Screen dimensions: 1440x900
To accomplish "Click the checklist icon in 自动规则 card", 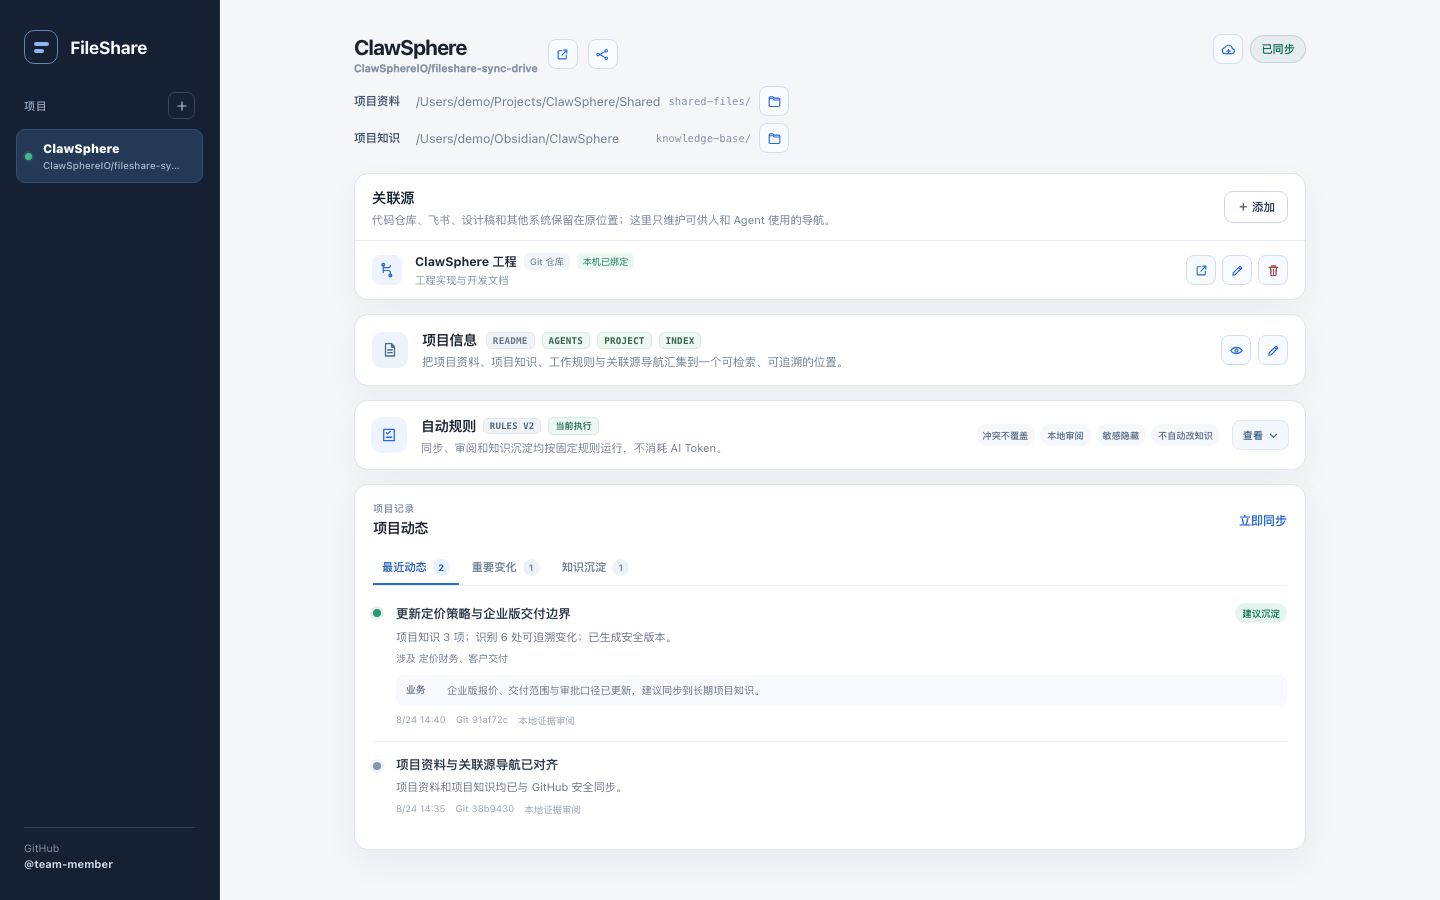I will click(389, 435).
